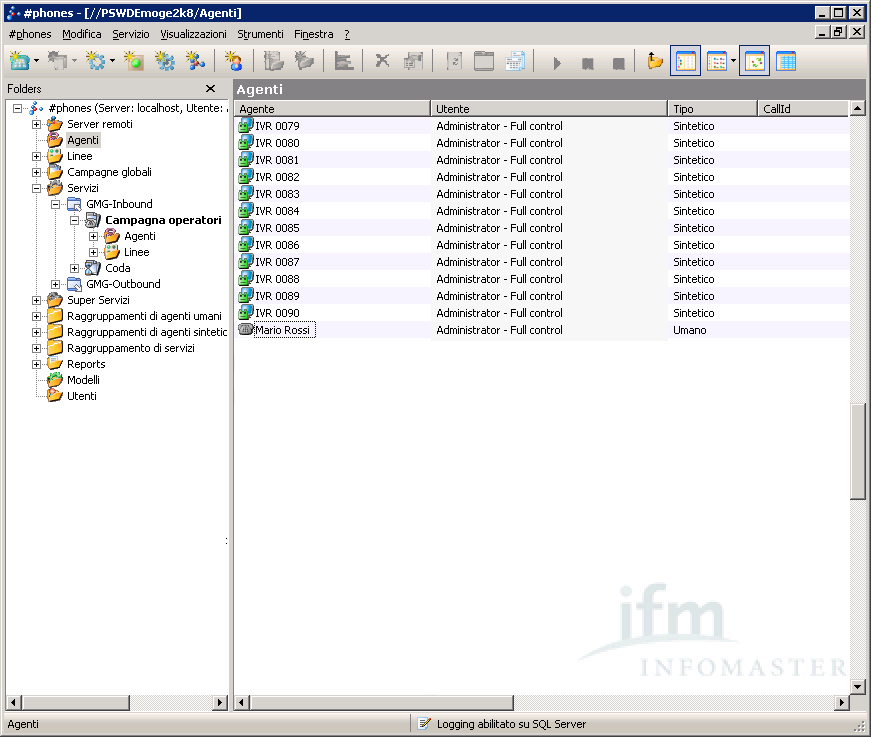The image size is (871, 737).
Task: Click the new double-gear toolbar icon
Action: (x=164, y=61)
